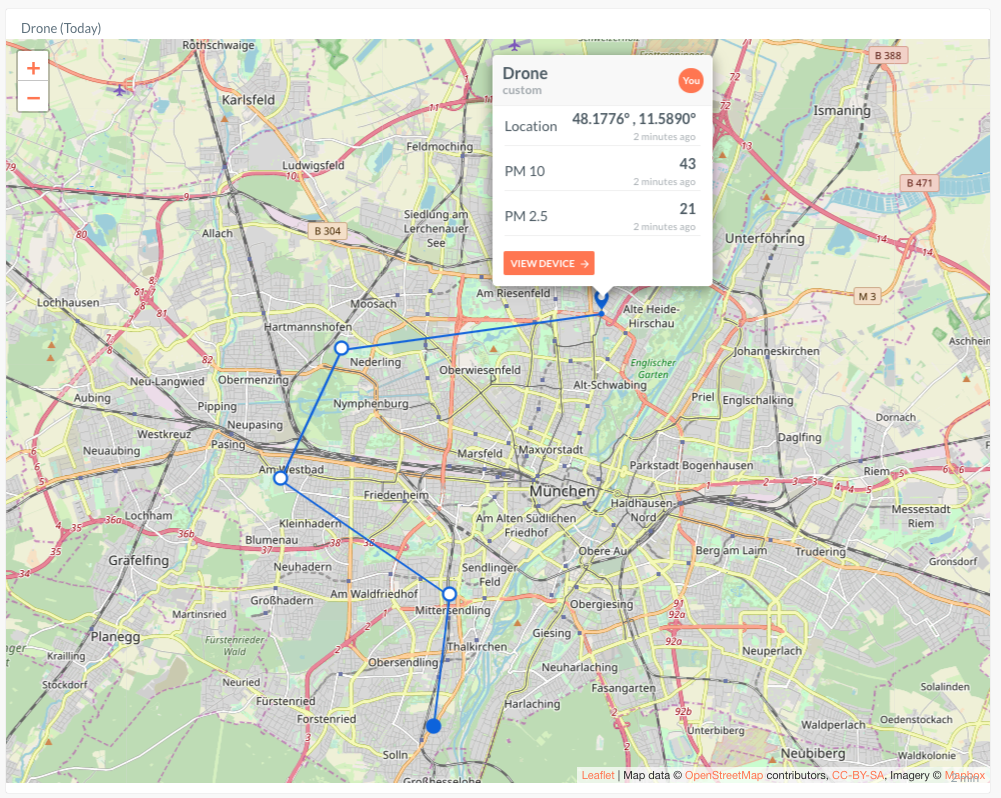The height and width of the screenshot is (798, 1001).
Task: Open the Leaflet attribution link
Action: 600,774
